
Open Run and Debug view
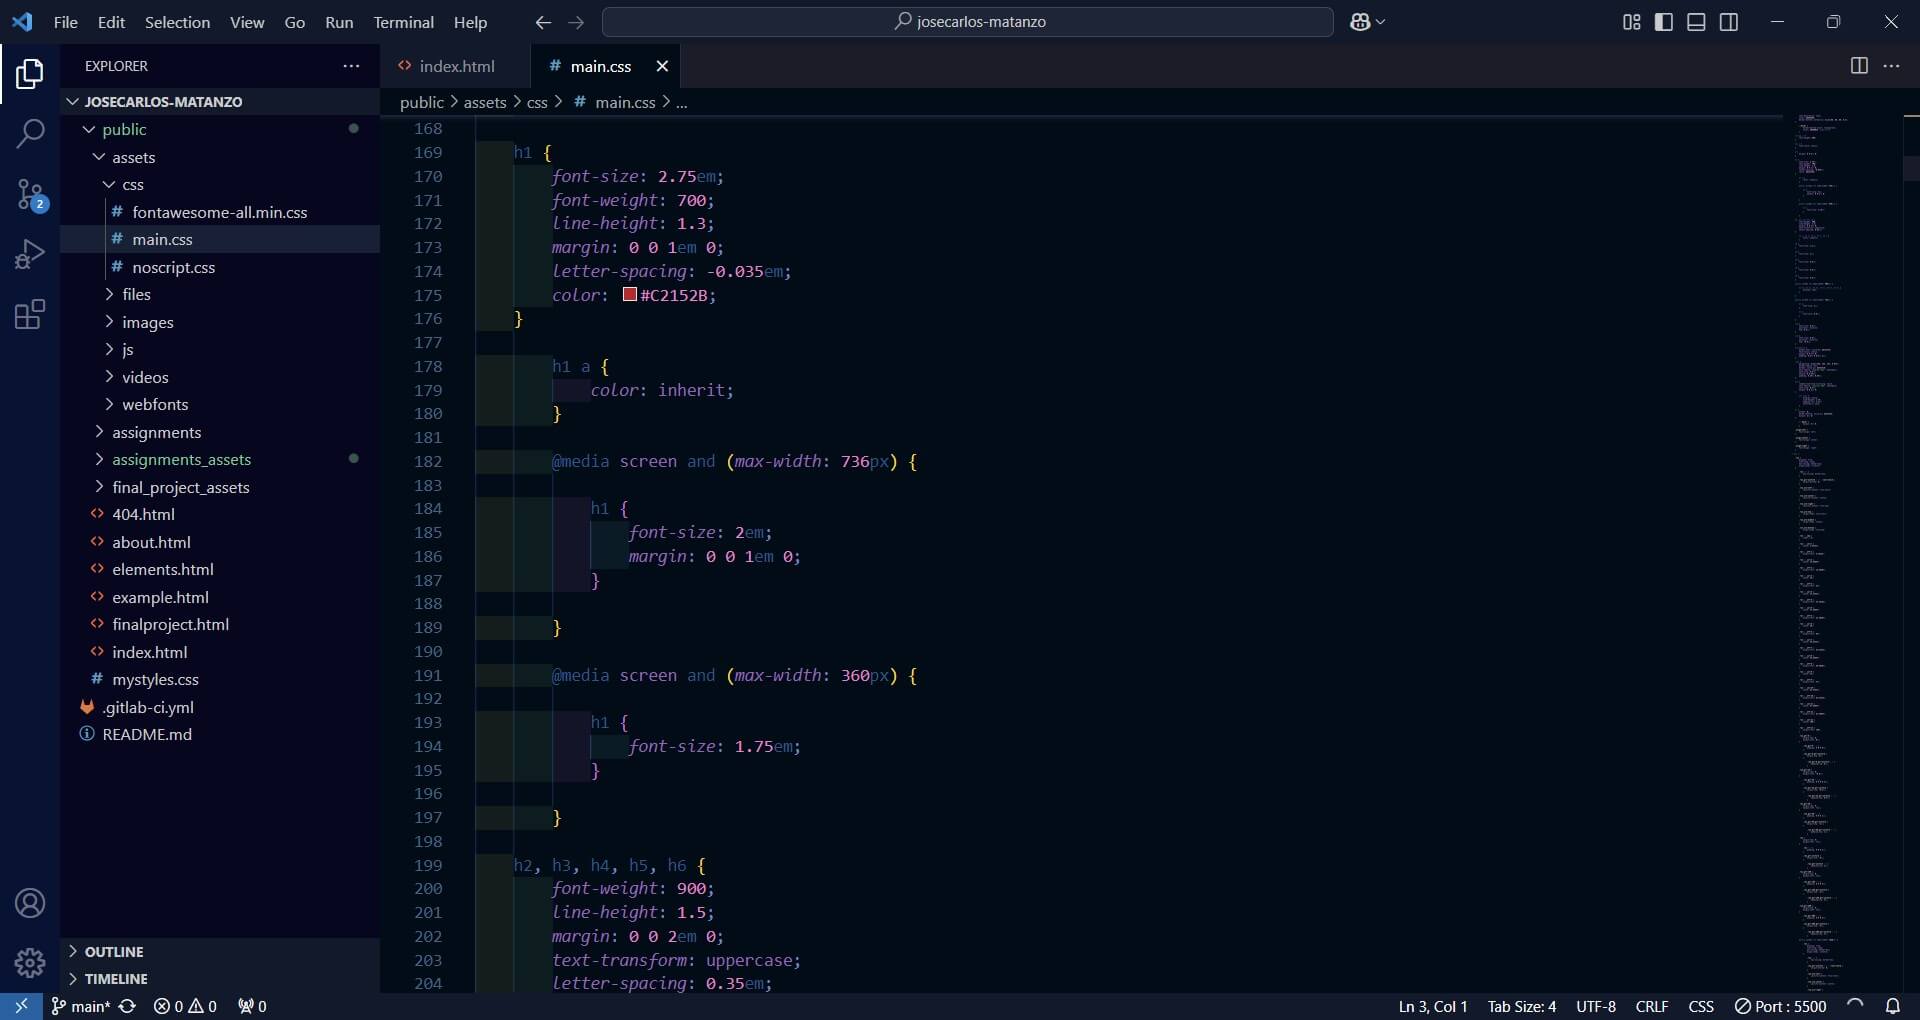pos(30,254)
